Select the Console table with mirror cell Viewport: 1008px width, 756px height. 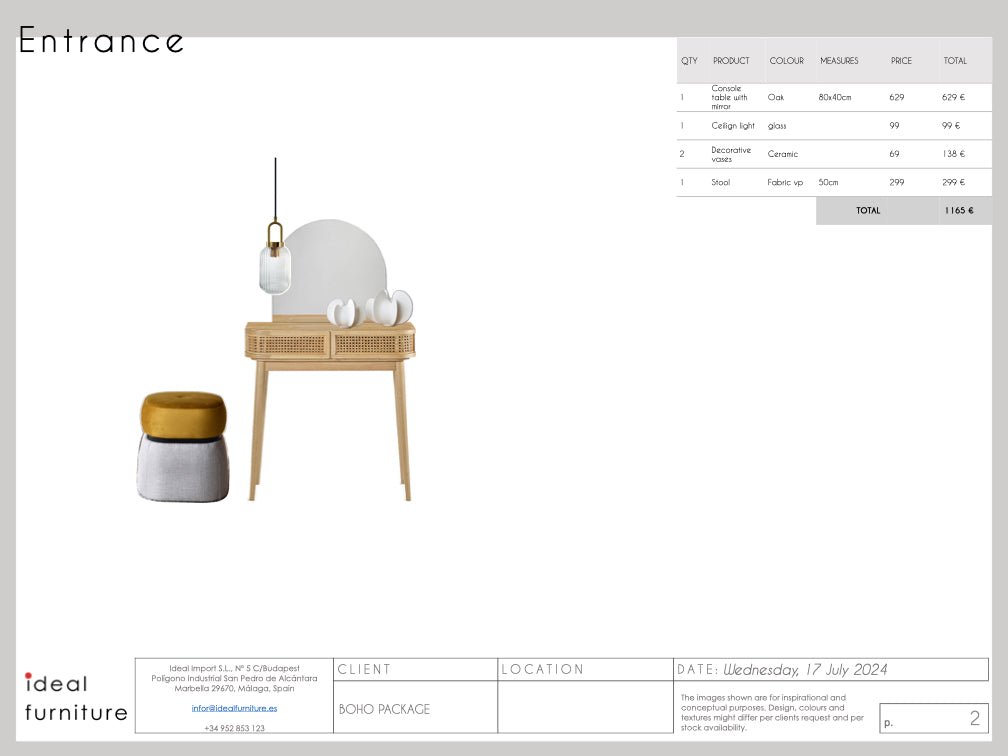tap(730, 97)
